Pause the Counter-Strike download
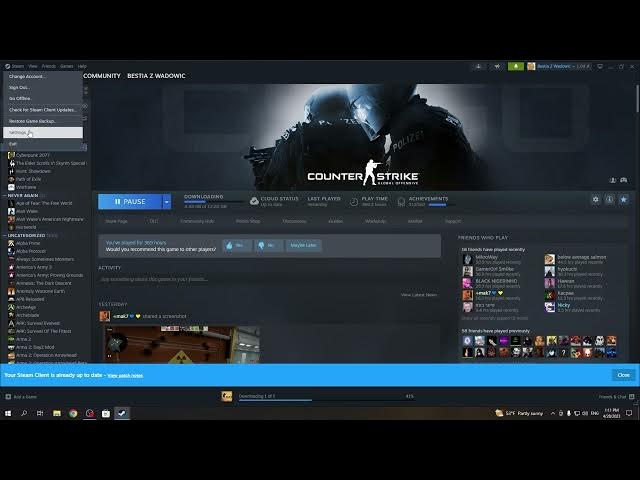Screen dimensions: 640x480 coord(129,201)
